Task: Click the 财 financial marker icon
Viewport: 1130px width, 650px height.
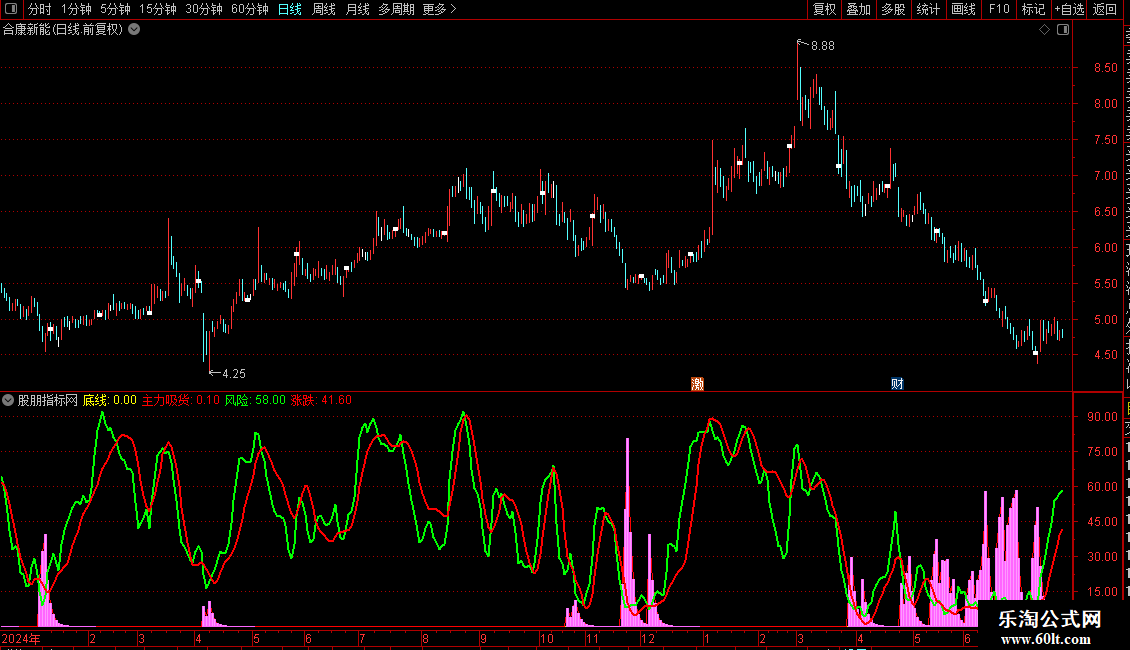Action: (x=897, y=383)
